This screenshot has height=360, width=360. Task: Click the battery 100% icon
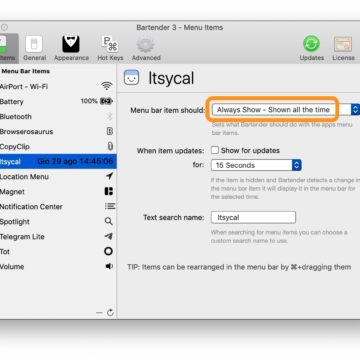pyautogui.click(x=107, y=101)
